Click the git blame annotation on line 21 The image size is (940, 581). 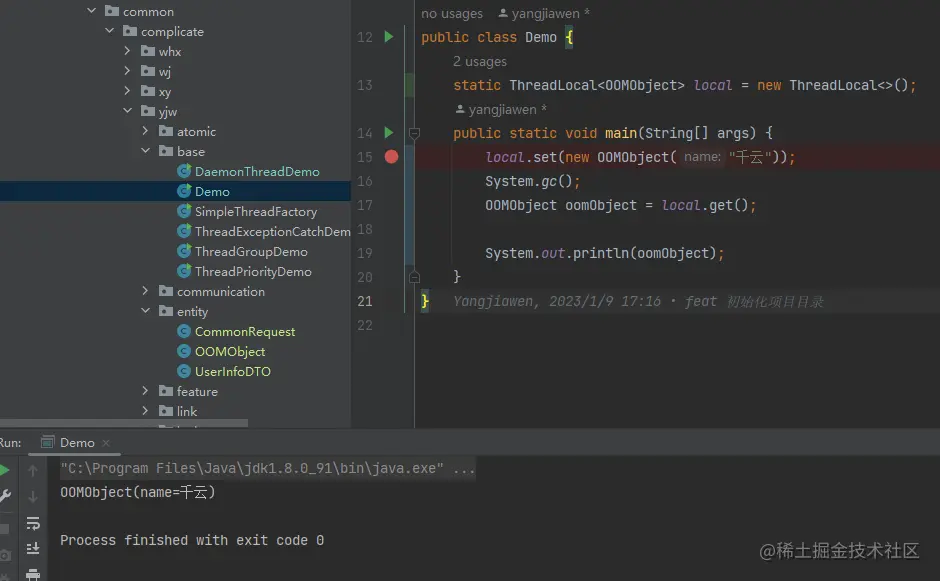[x=638, y=301]
